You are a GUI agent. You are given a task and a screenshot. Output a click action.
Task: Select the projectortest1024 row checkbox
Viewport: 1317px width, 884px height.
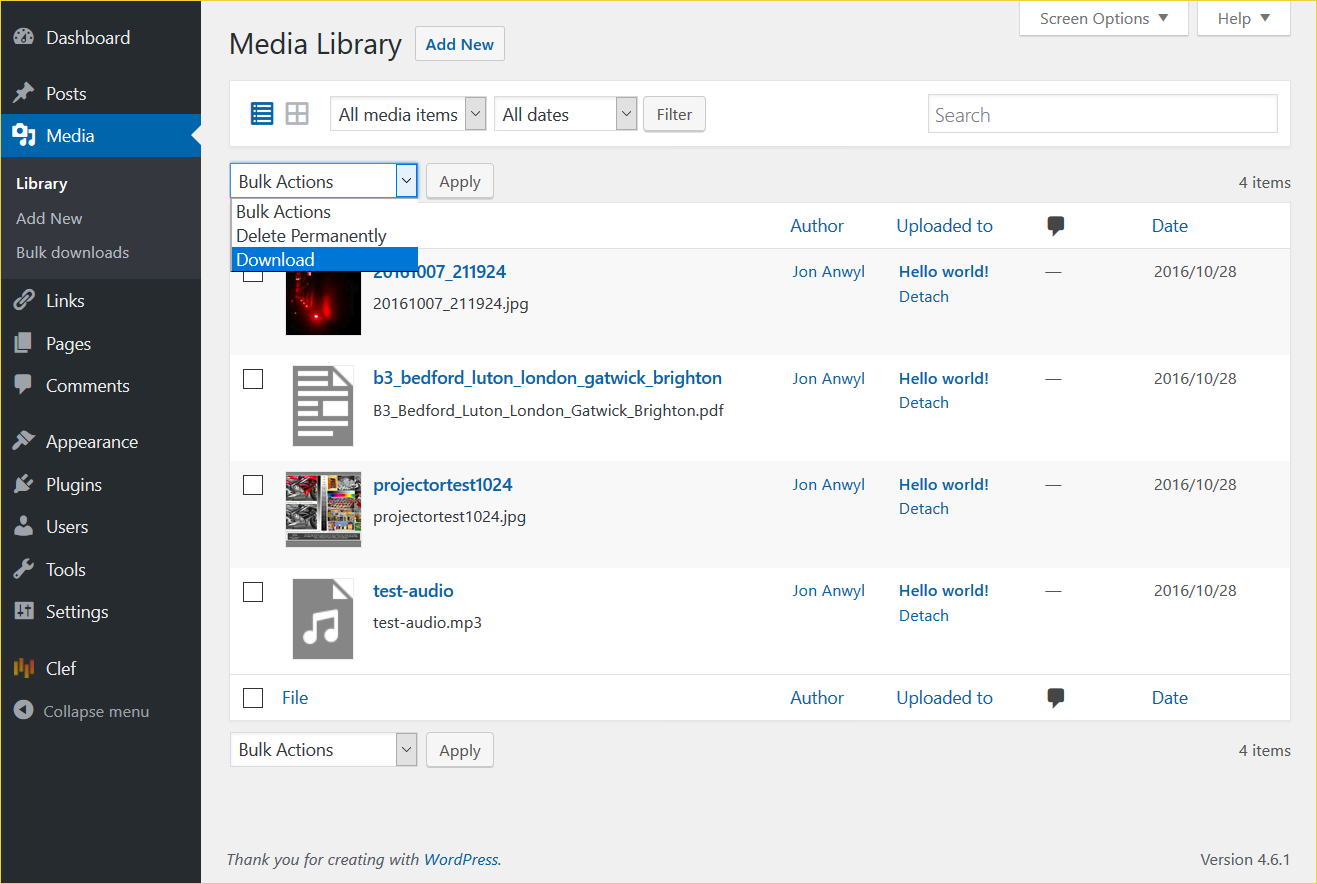pos(254,485)
